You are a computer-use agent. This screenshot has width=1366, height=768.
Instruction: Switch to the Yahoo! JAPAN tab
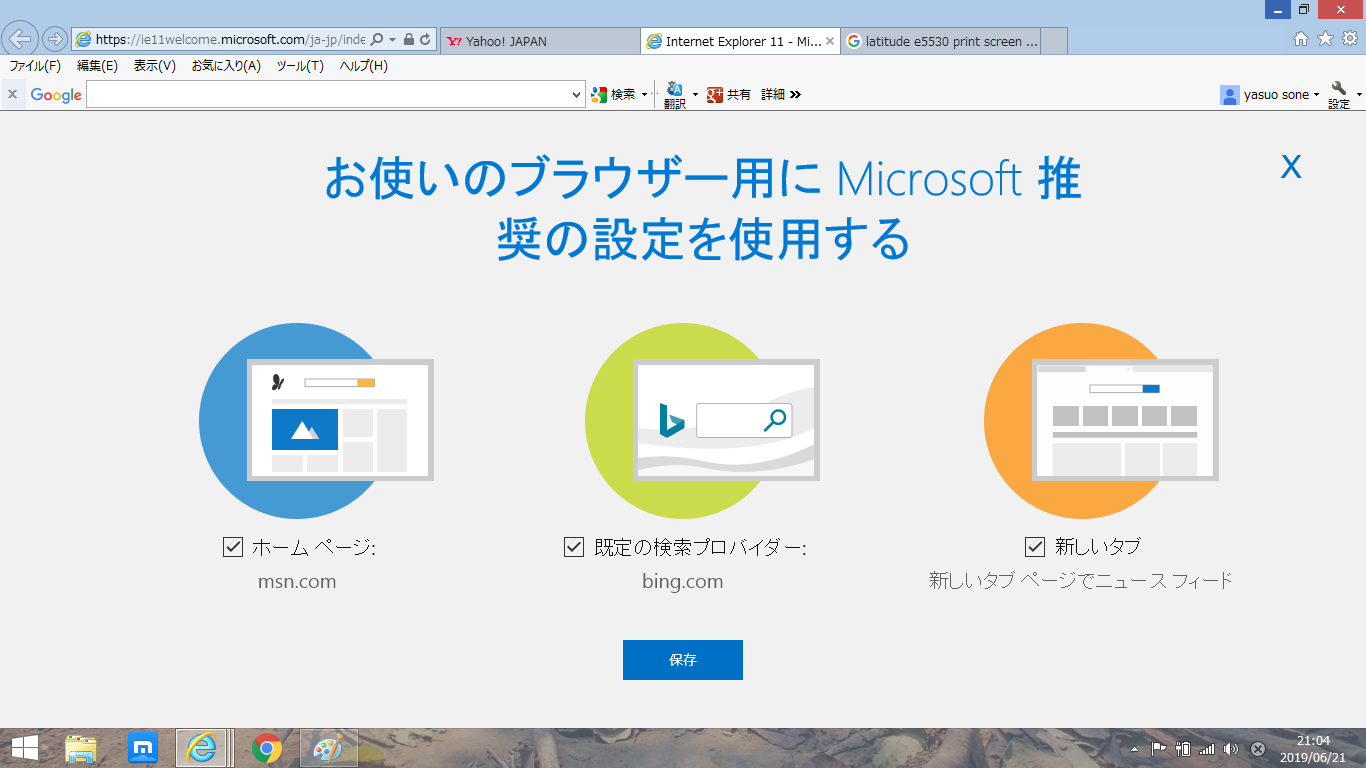tap(540, 41)
